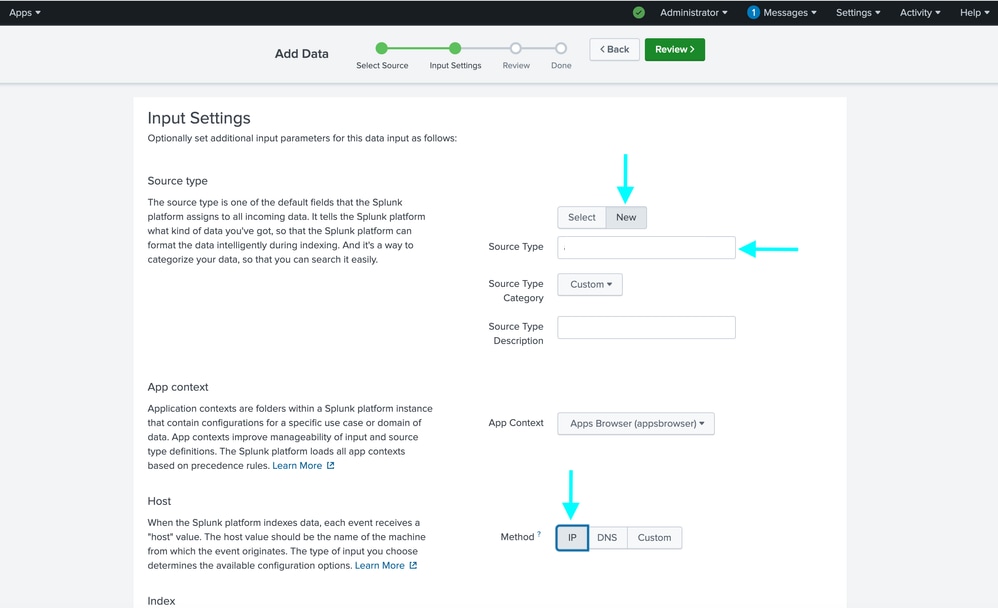Open external-link icon beside App context Learn More
Viewport: 998px width, 608px height.
coord(330,465)
